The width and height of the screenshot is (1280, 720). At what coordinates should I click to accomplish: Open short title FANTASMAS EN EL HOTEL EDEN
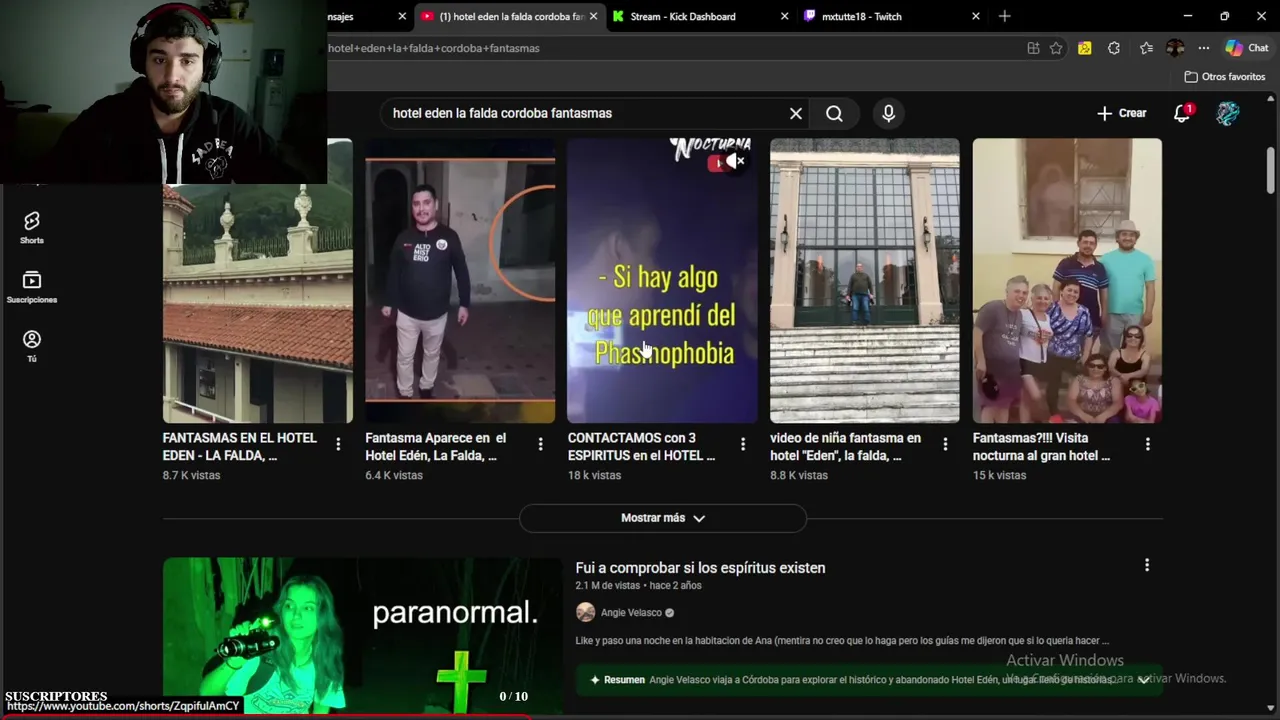[240, 447]
